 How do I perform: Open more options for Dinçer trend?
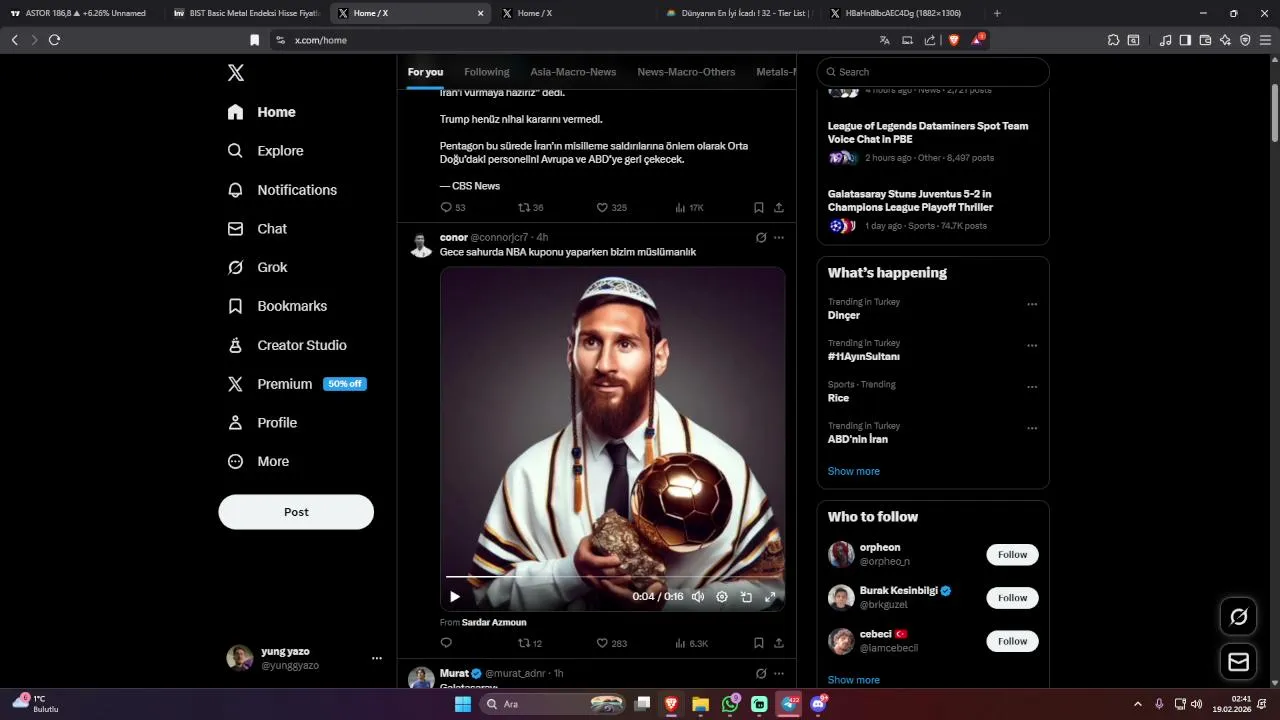1032,304
